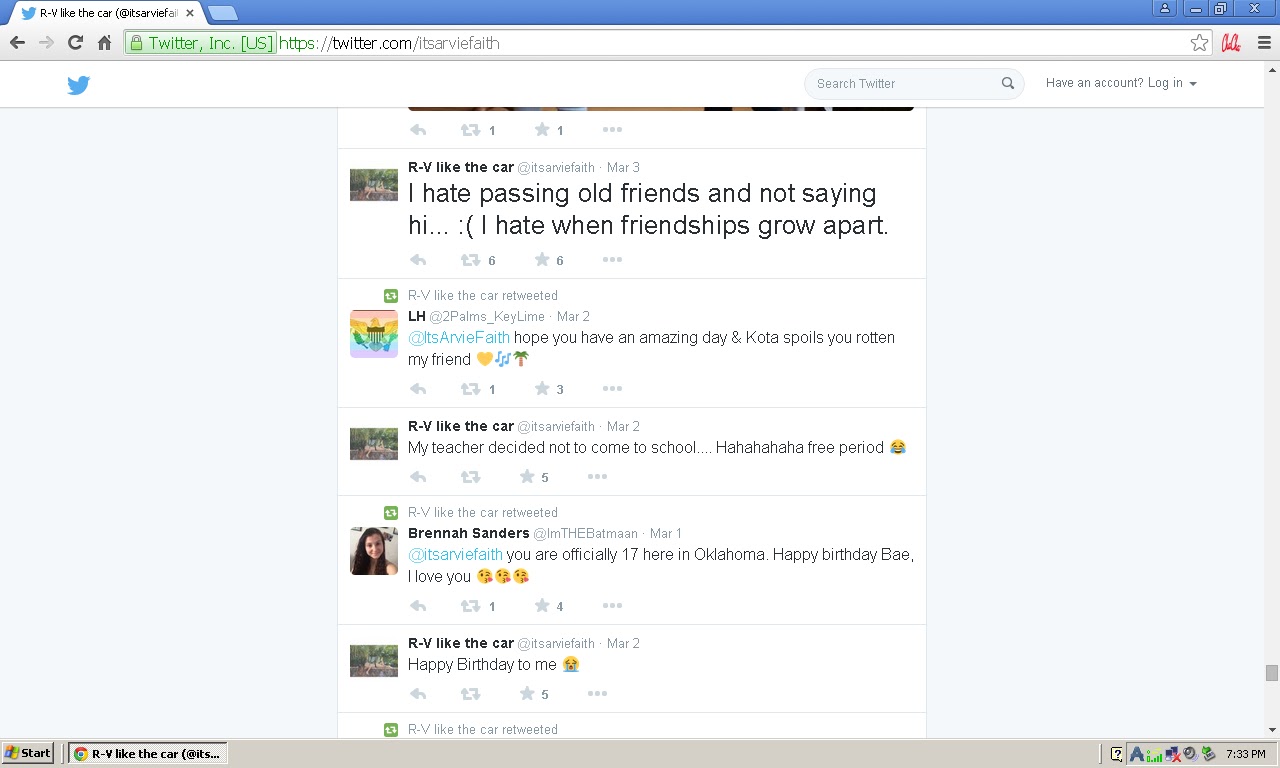Retweet Brennah Sanders' birthday tweet
The width and height of the screenshot is (1280, 768).
(470, 606)
